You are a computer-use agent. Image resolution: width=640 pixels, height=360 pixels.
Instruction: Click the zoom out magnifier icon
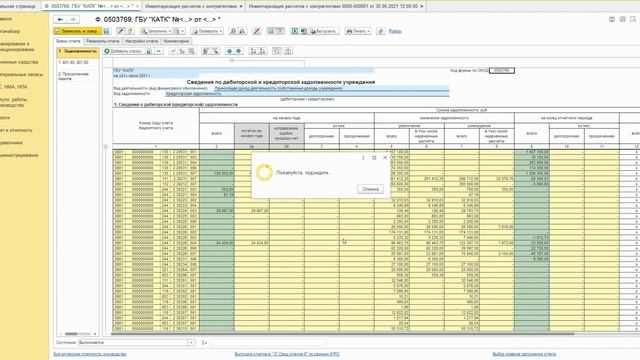(242, 31)
